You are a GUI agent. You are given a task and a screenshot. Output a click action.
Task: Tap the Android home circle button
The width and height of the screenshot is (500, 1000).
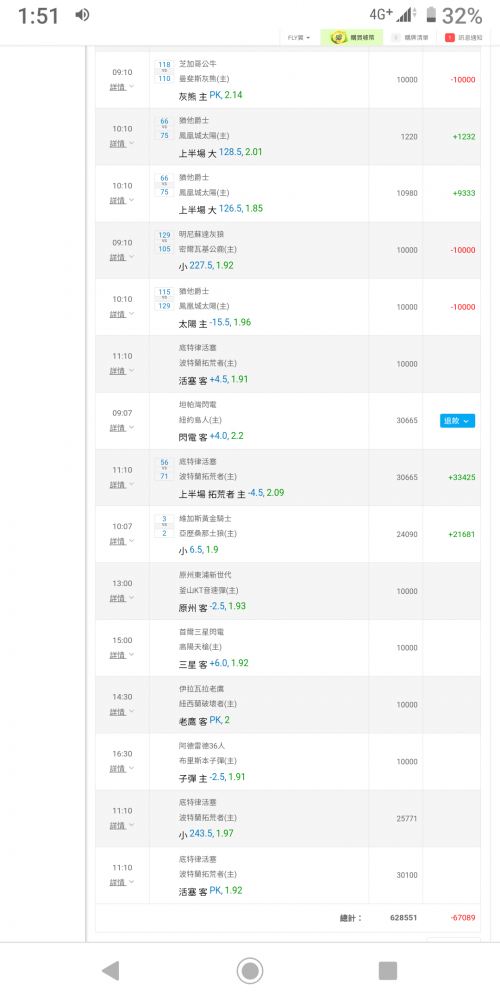pos(250,971)
